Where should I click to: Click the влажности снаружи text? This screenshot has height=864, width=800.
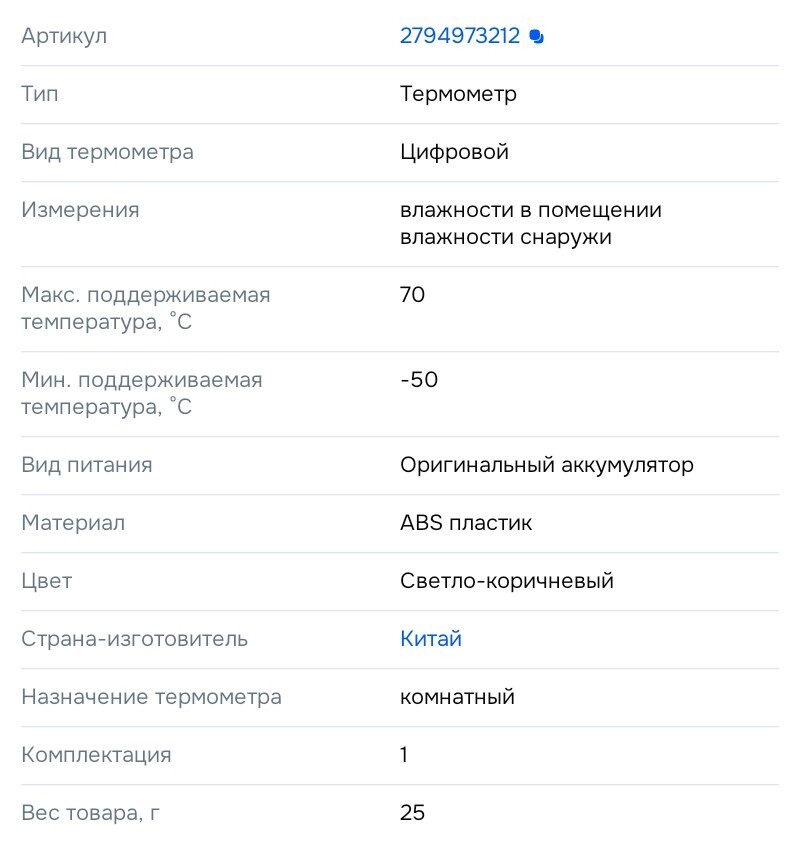click(505, 238)
